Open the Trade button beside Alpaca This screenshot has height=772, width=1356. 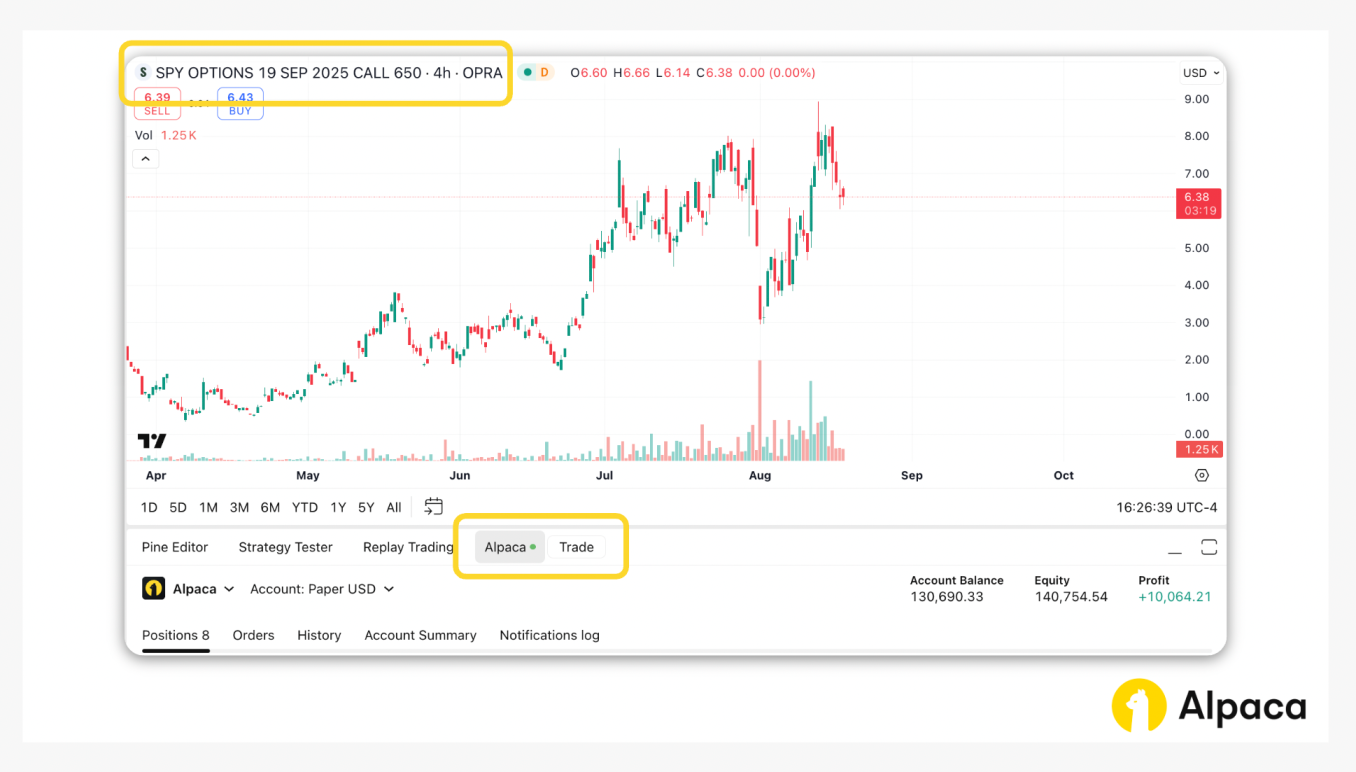pos(576,547)
